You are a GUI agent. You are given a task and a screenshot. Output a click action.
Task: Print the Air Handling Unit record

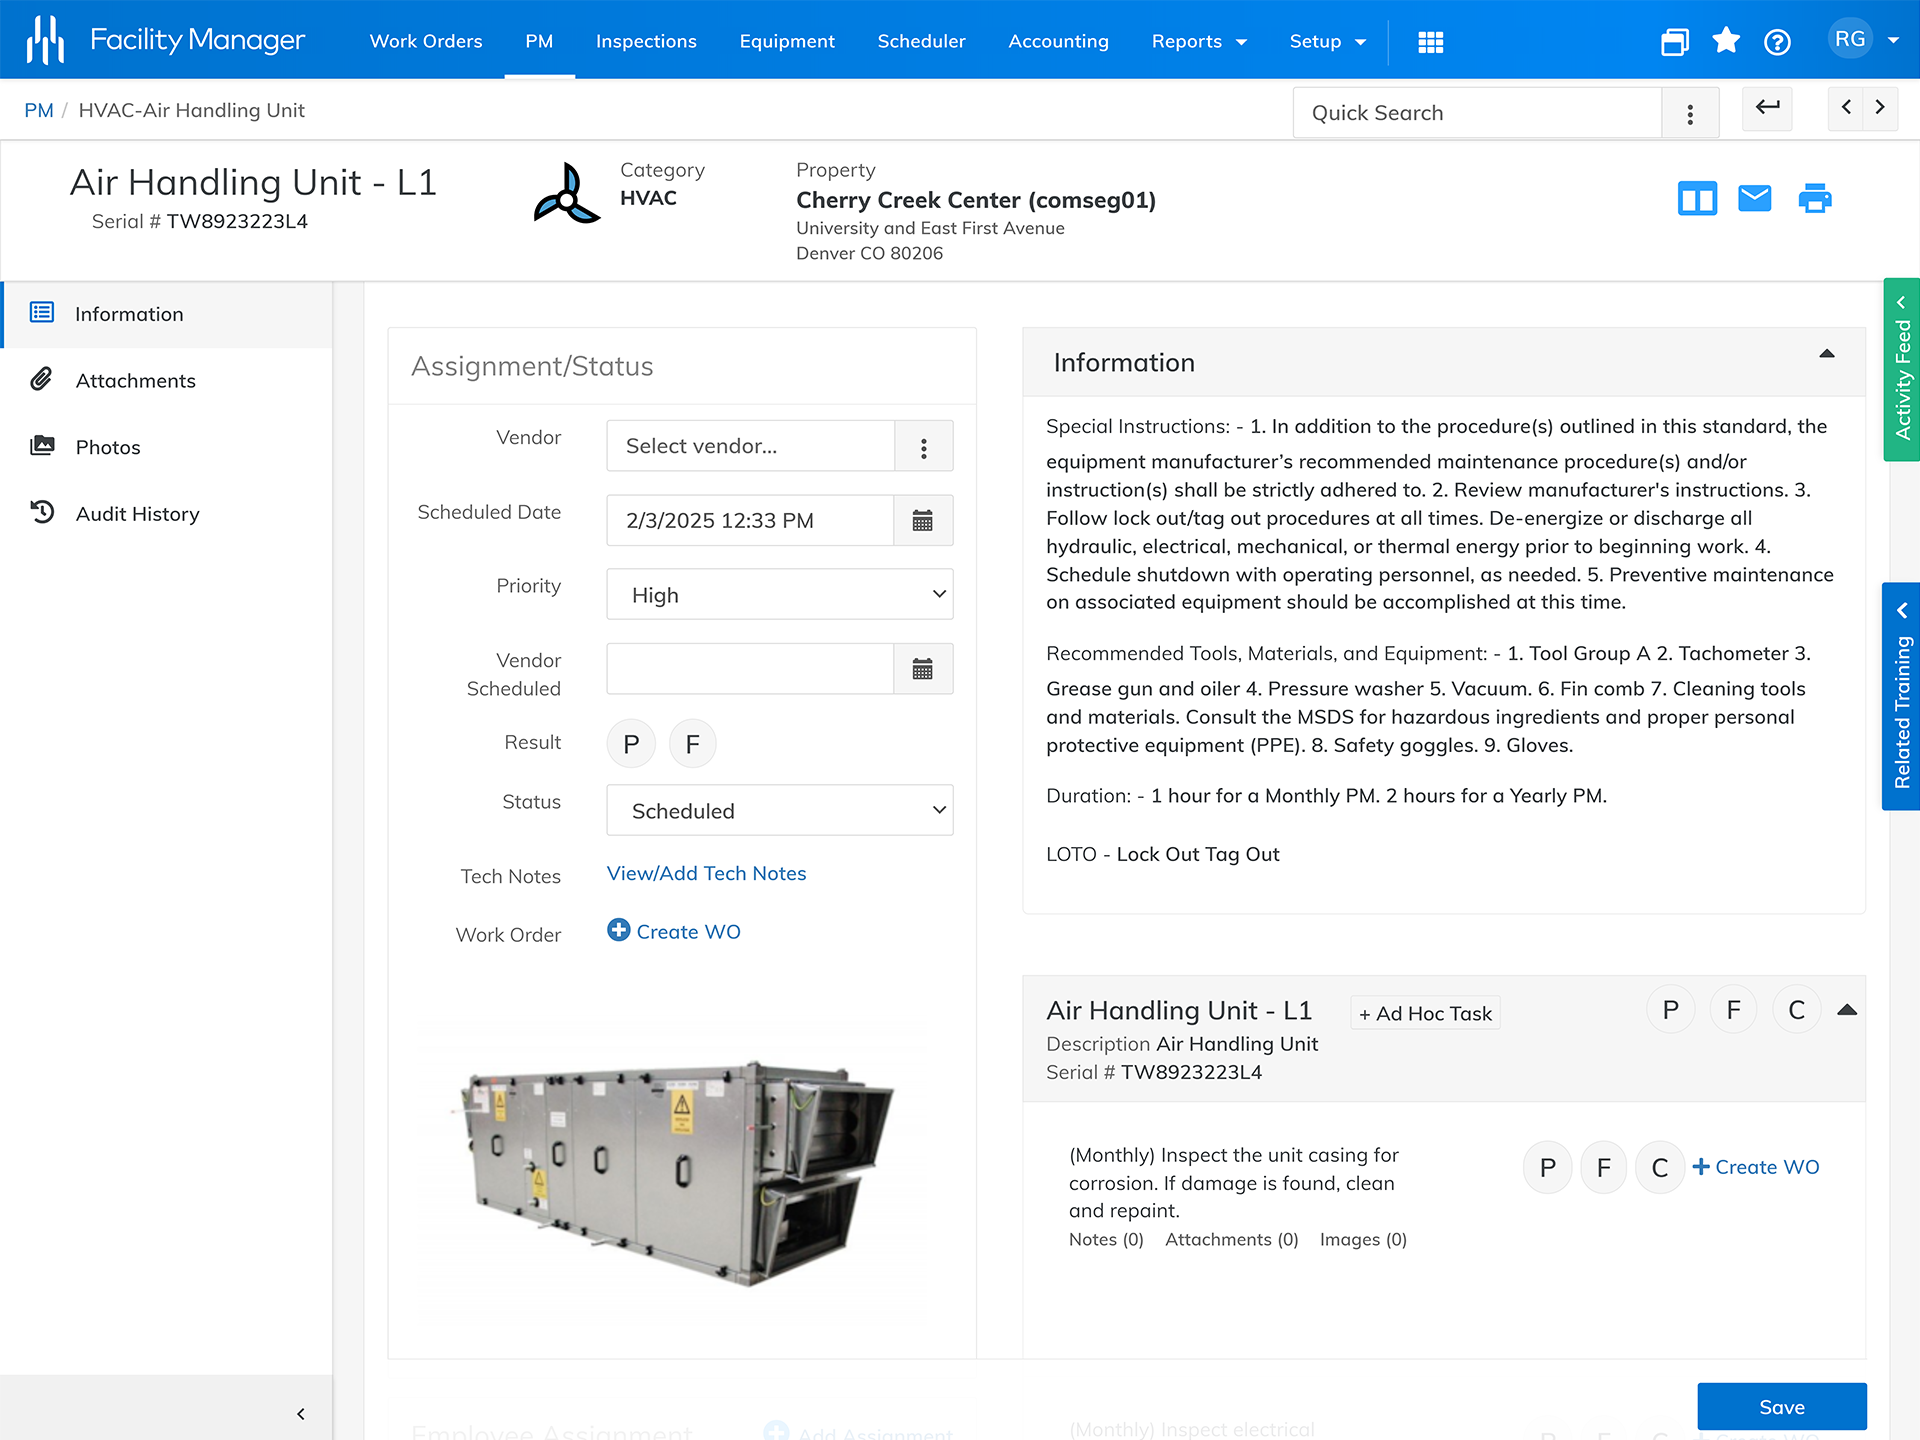pos(1815,198)
